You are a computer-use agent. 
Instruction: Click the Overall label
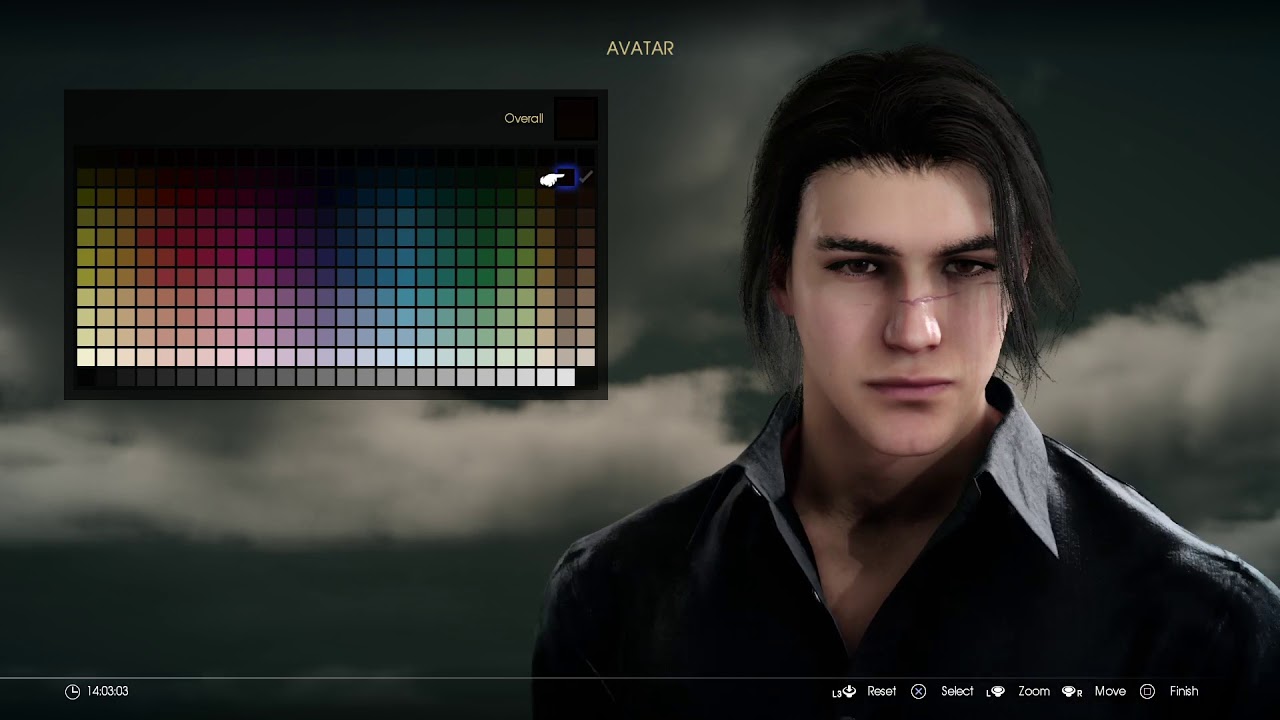(524, 118)
